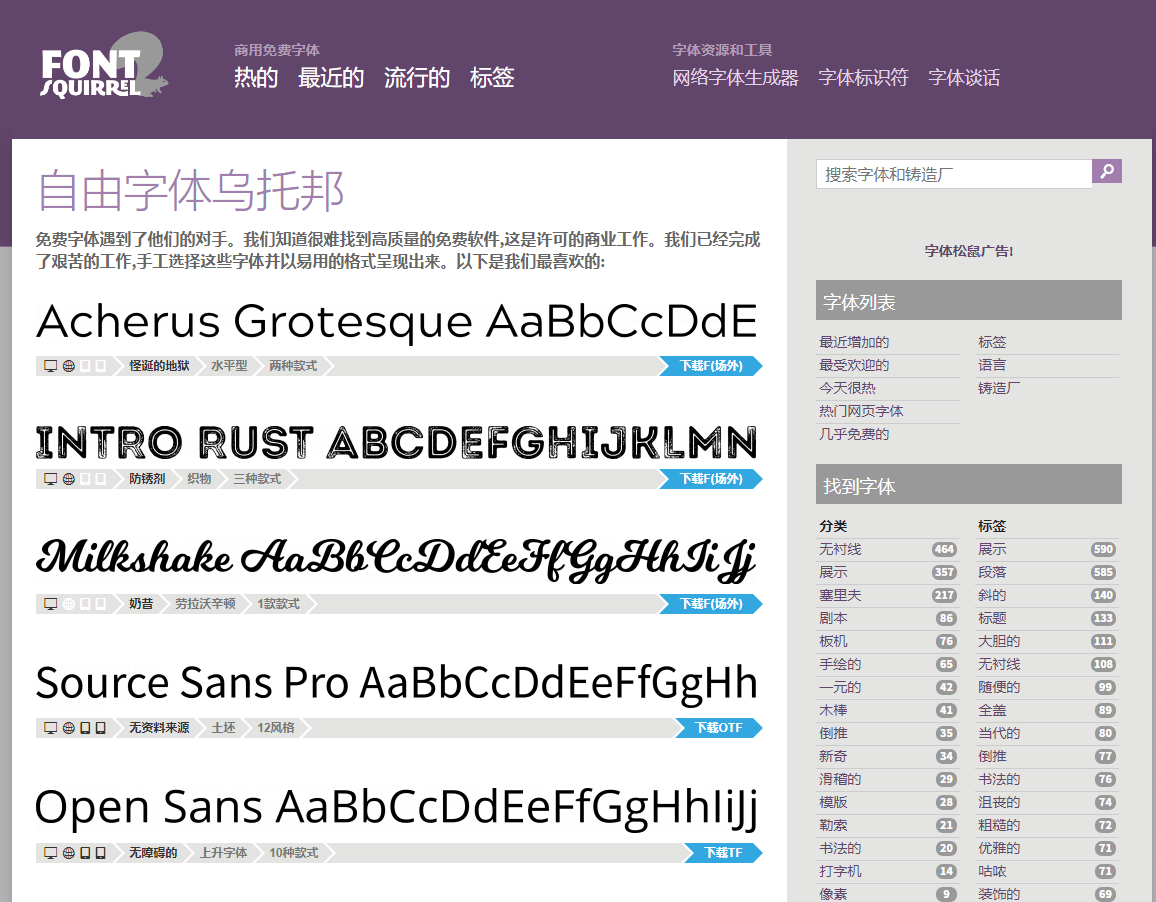
Task: Download Open Sans via 下载TF button
Action: pyautogui.click(x=724, y=853)
